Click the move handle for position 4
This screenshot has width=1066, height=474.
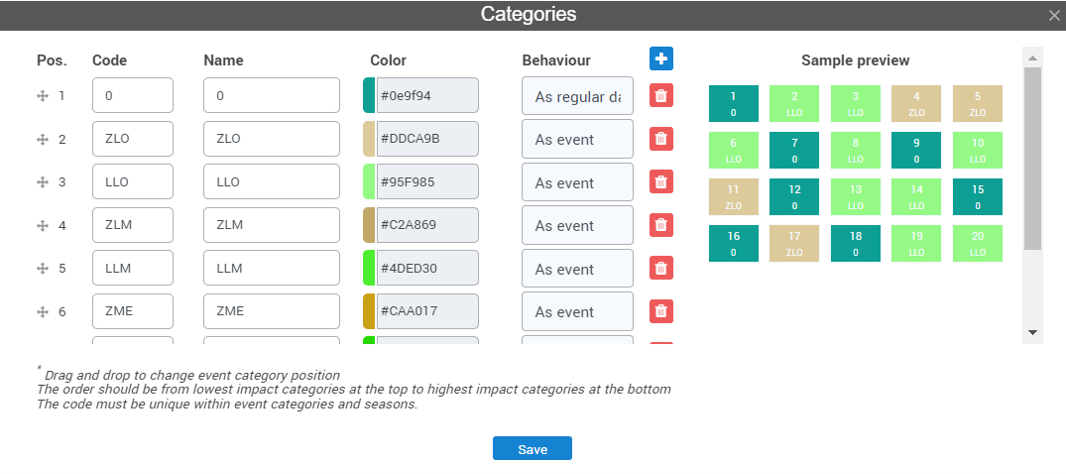coord(42,226)
